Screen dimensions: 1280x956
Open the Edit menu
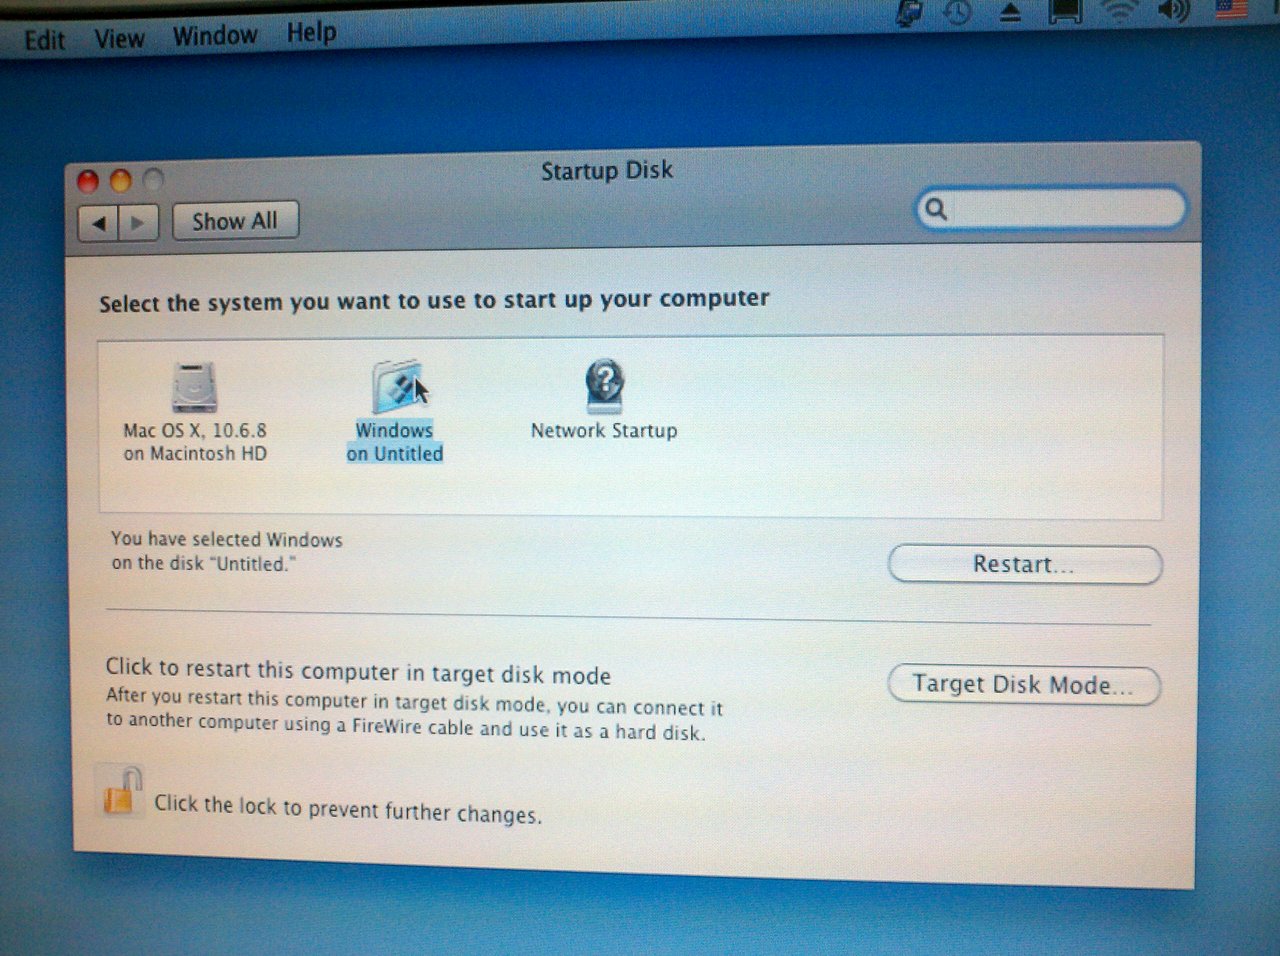pyautogui.click(x=45, y=40)
